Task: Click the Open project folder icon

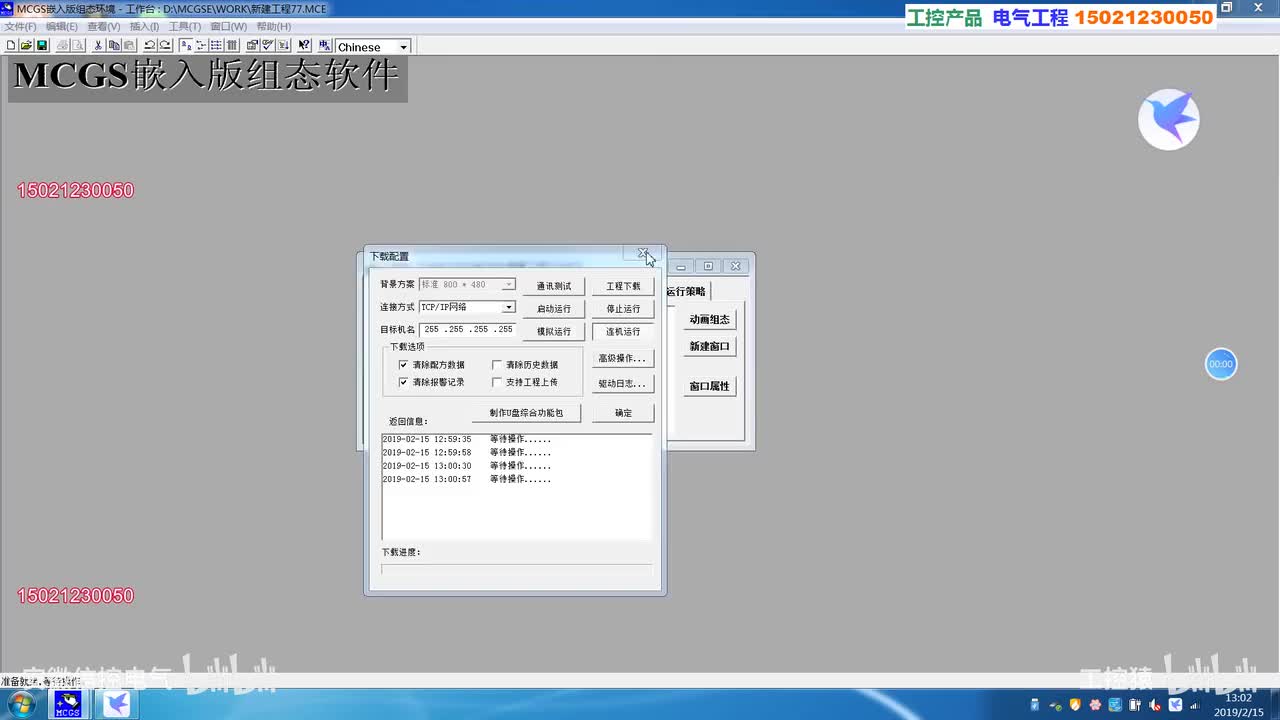Action: 26,46
